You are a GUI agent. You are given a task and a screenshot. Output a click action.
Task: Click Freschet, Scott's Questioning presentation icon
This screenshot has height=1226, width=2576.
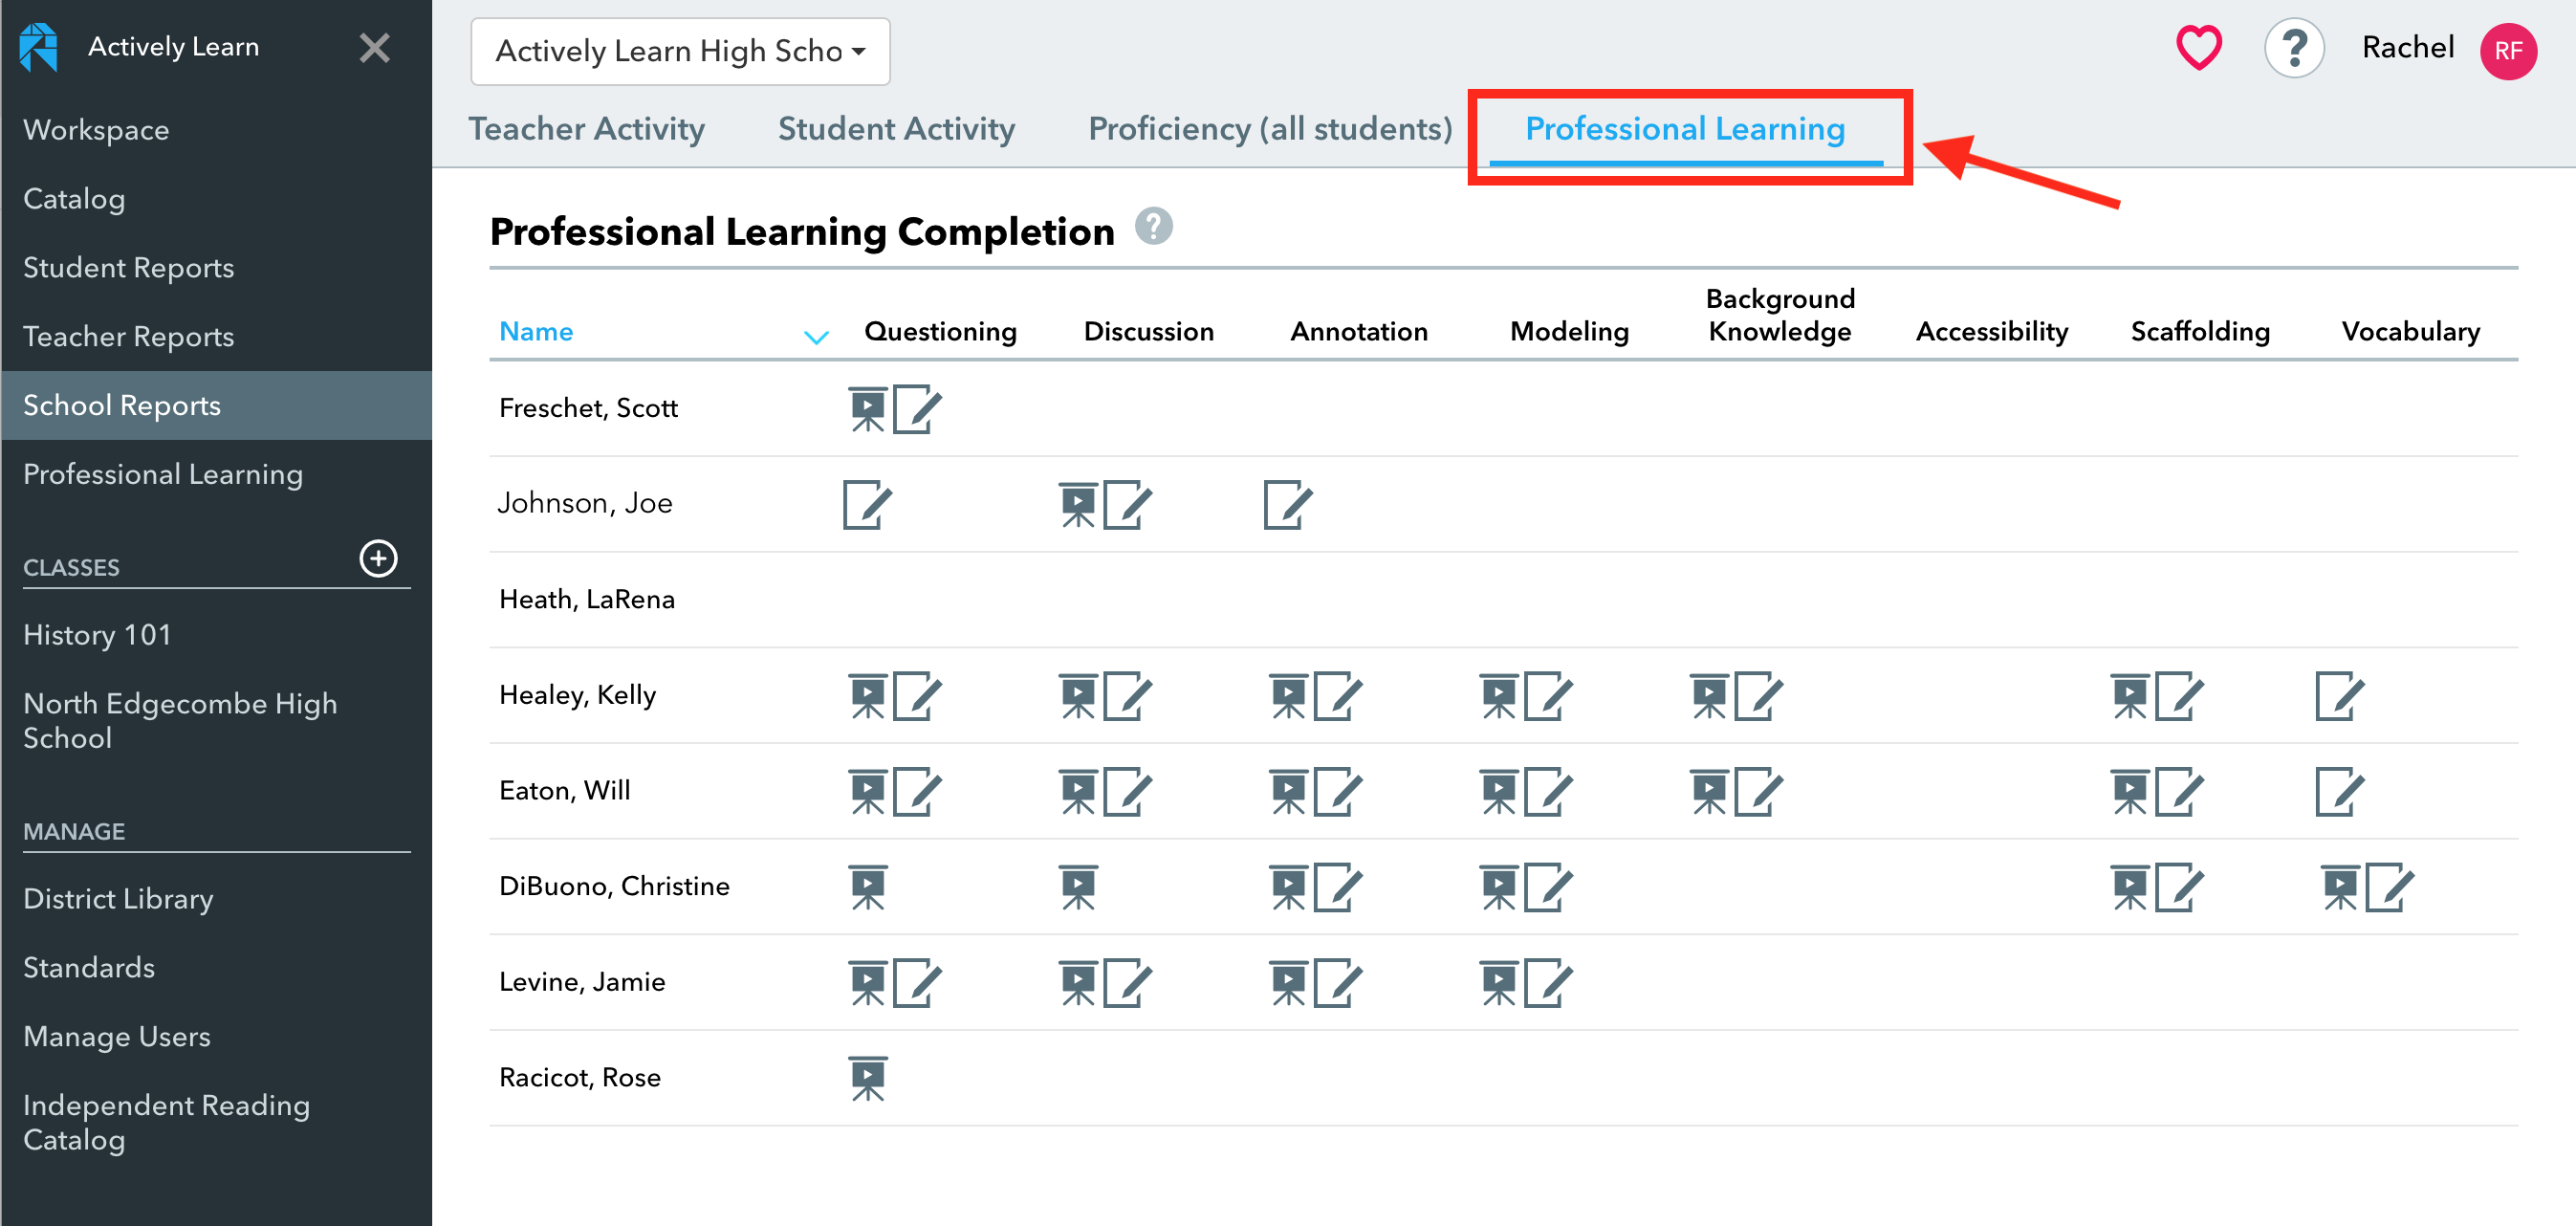click(868, 409)
